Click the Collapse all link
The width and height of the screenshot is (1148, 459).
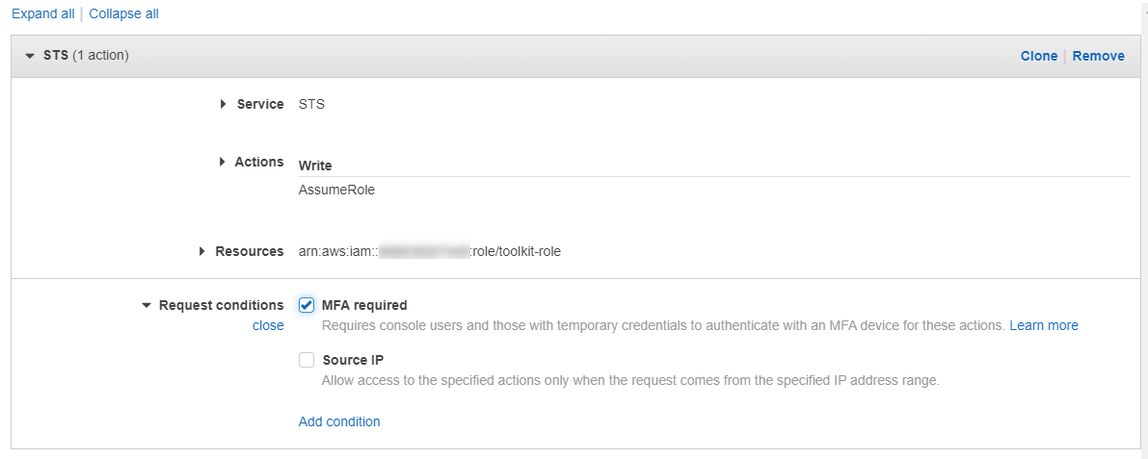(124, 13)
